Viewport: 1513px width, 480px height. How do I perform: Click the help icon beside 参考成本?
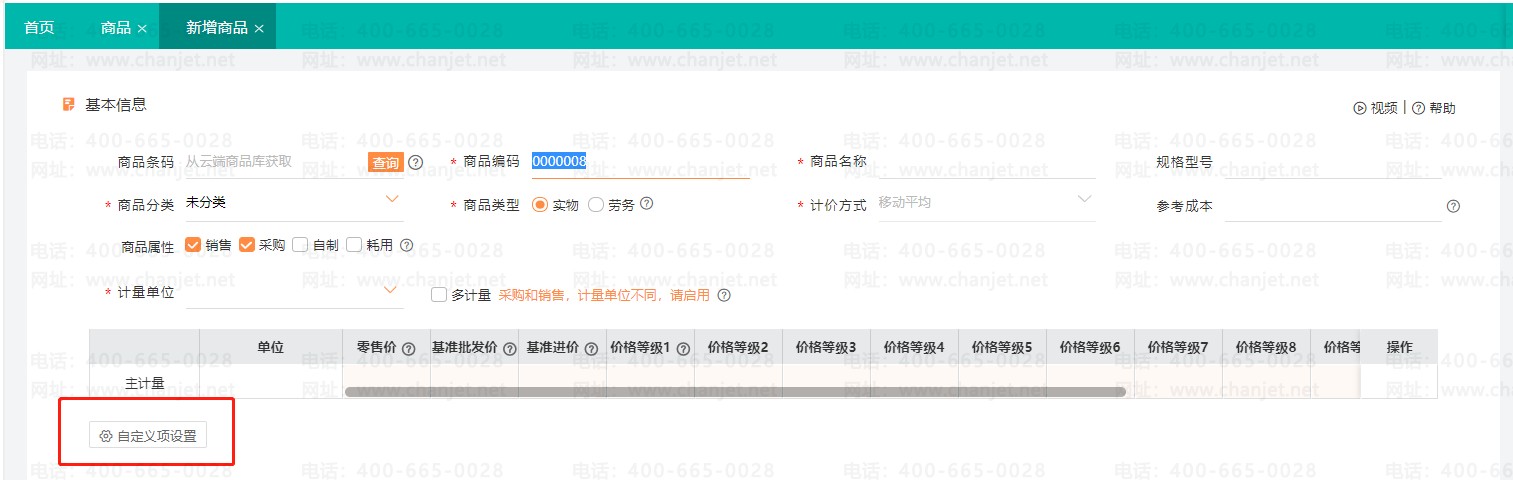[1453, 206]
